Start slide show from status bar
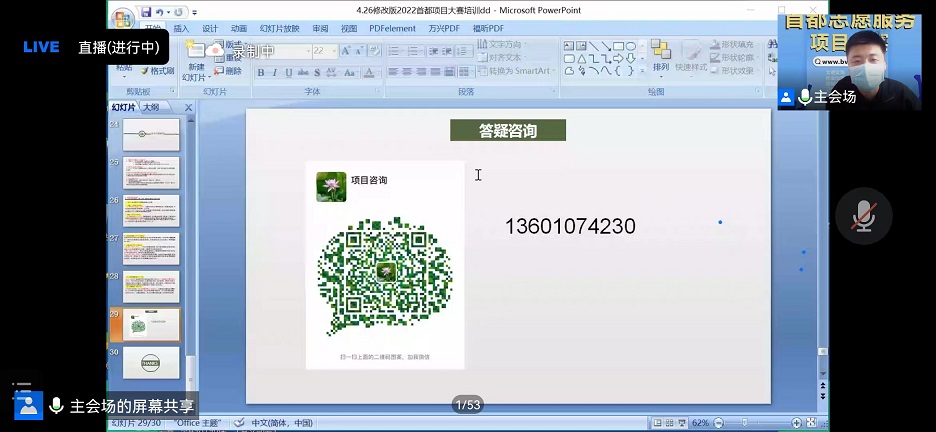Screen dimensions: 936x432 coord(682,422)
